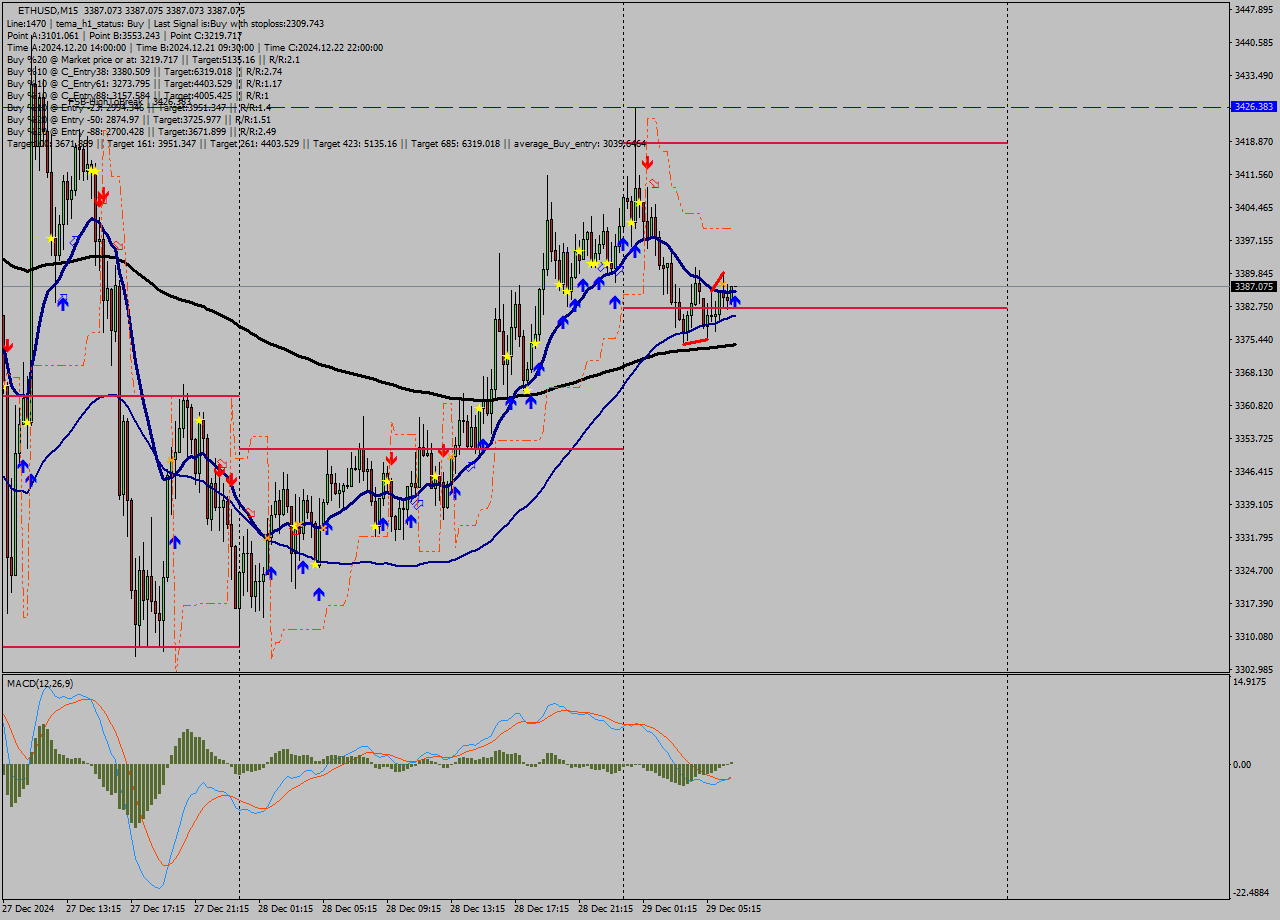The width and height of the screenshot is (1280, 920).
Task: Click the 3375.440 price axis value
Action: (1255, 339)
